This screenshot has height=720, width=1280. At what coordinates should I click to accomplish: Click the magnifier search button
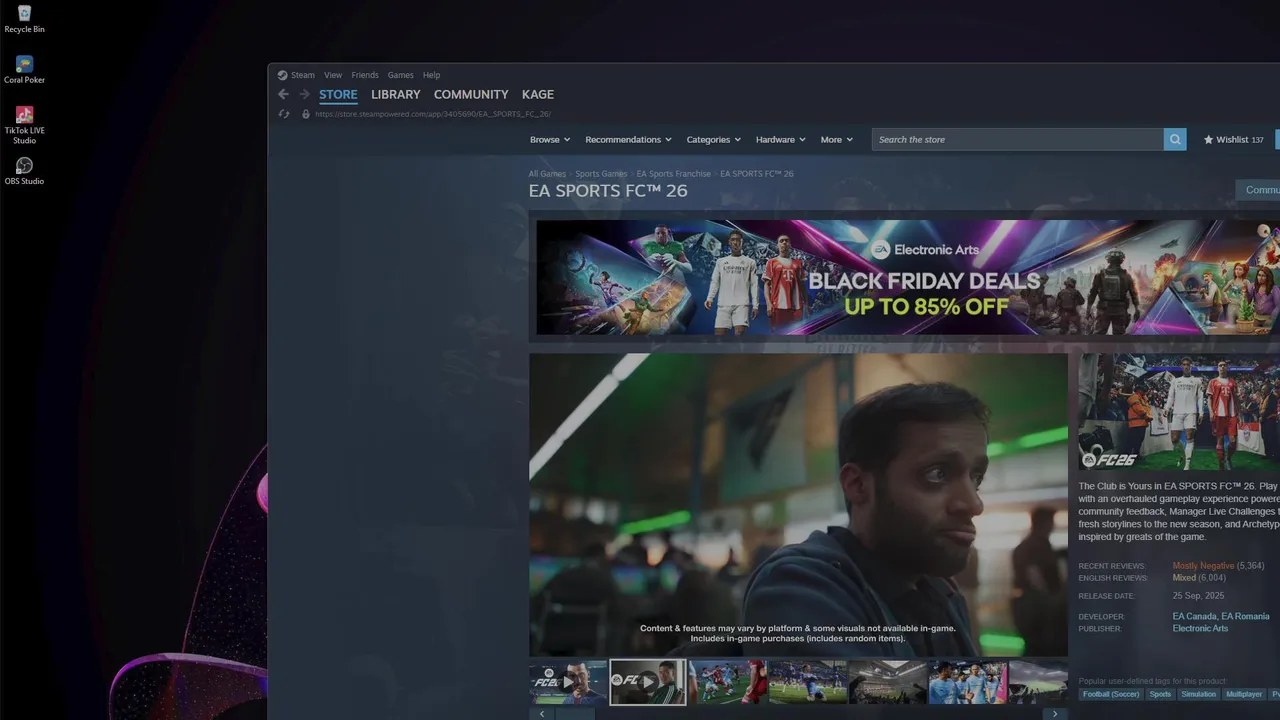point(1175,140)
